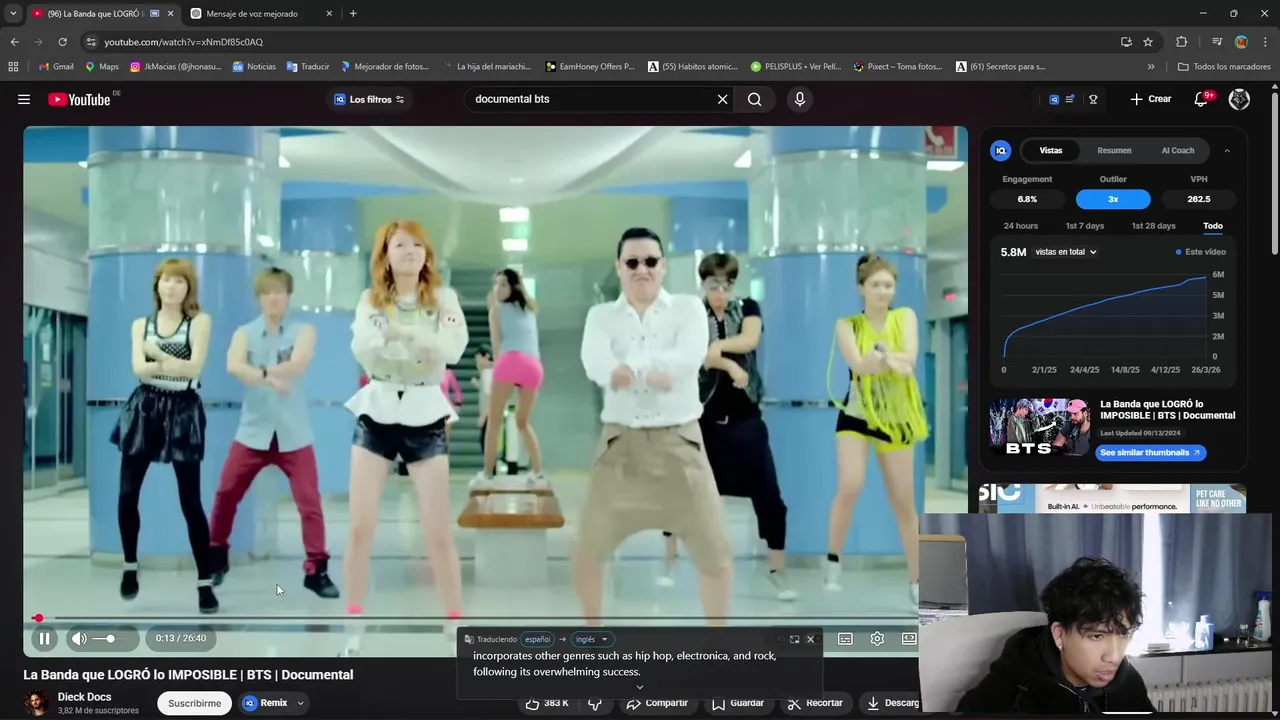Image resolution: width=1280 pixels, height=720 pixels.
Task: Switch to Mensaje de voz mejorado tab
Action: pyautogui.click(x=261, y=14)
